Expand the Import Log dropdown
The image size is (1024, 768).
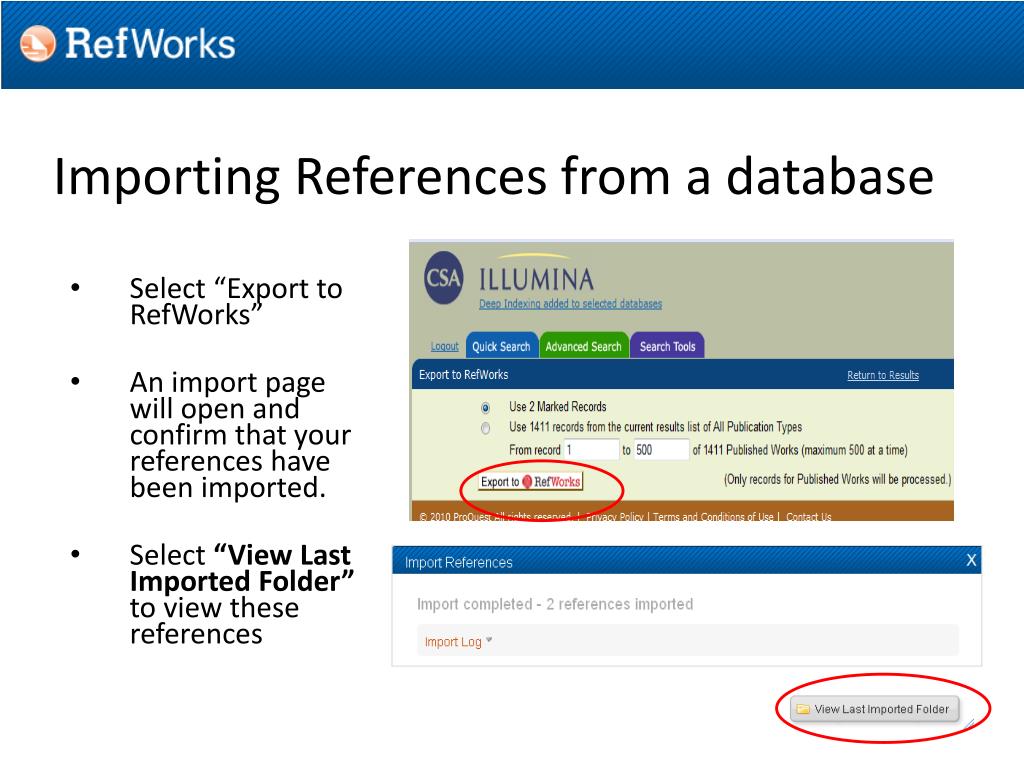coord(458,642)
